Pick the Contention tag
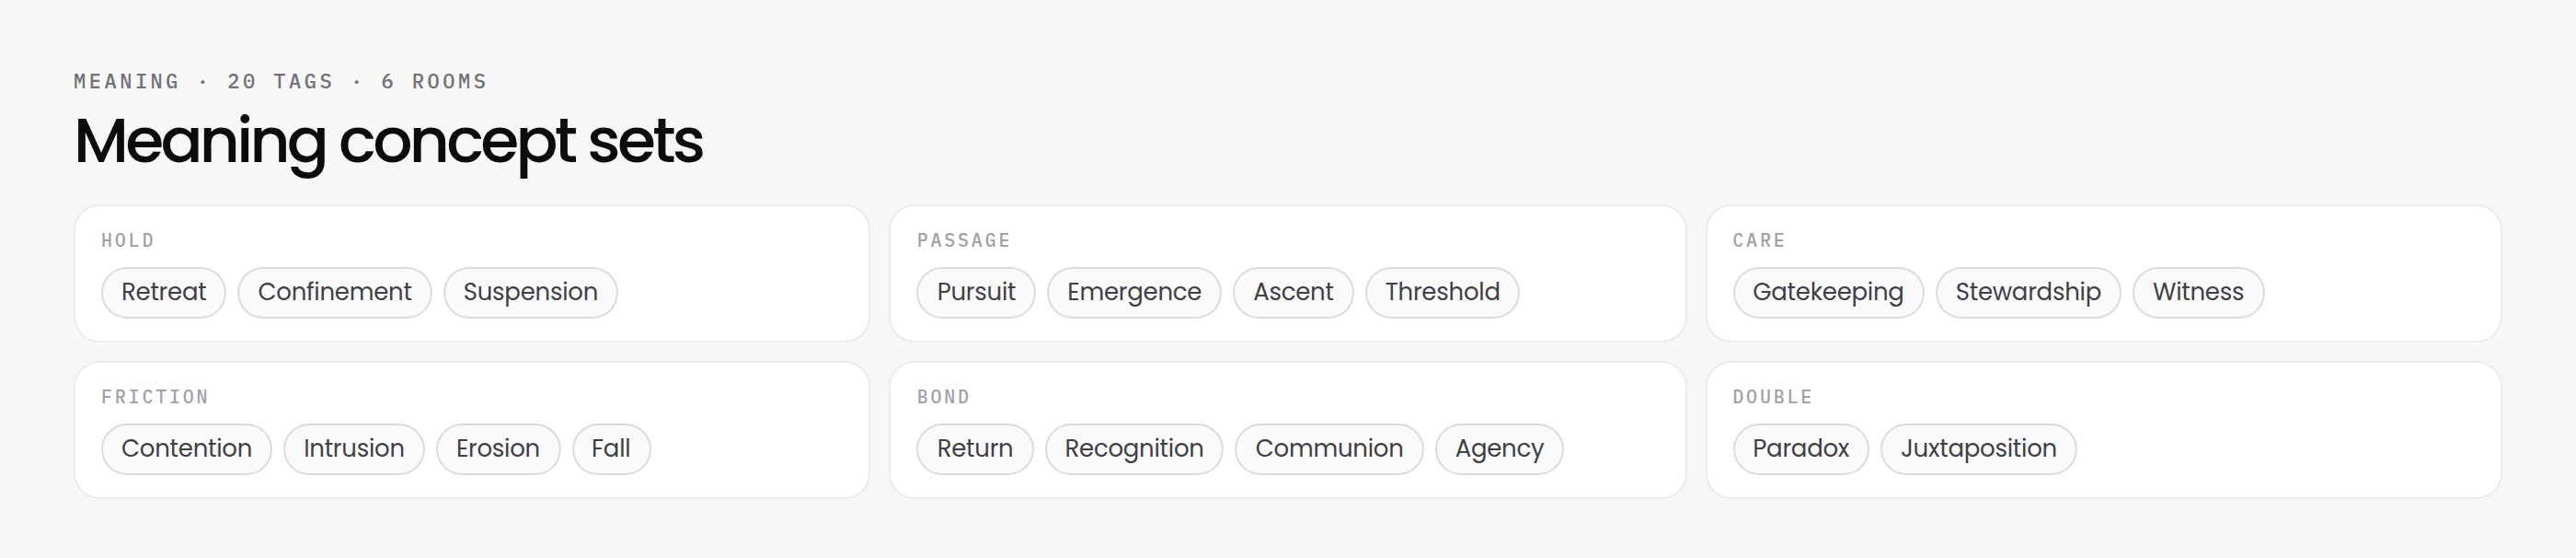 [x=186, y=449]
